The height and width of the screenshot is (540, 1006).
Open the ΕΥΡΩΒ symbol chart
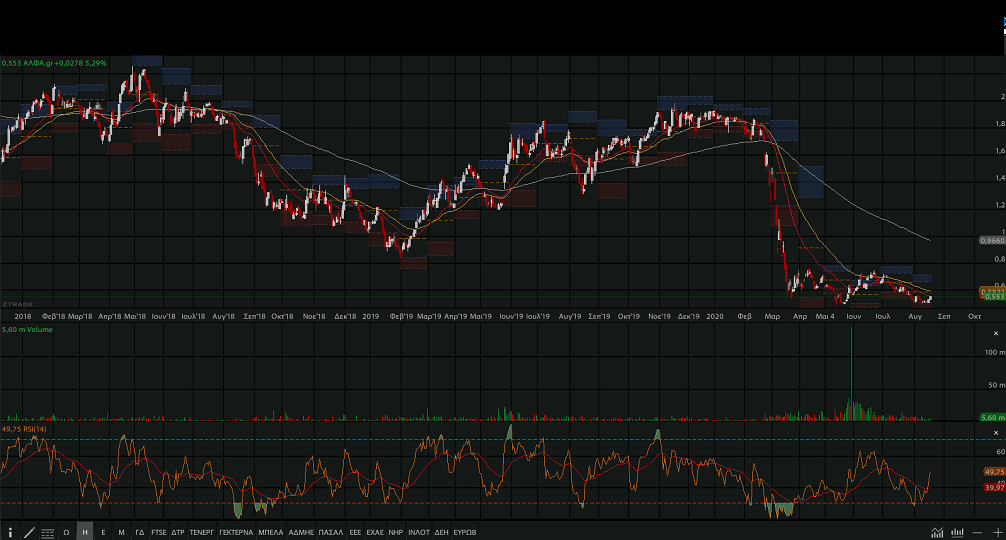coord(465,532)
